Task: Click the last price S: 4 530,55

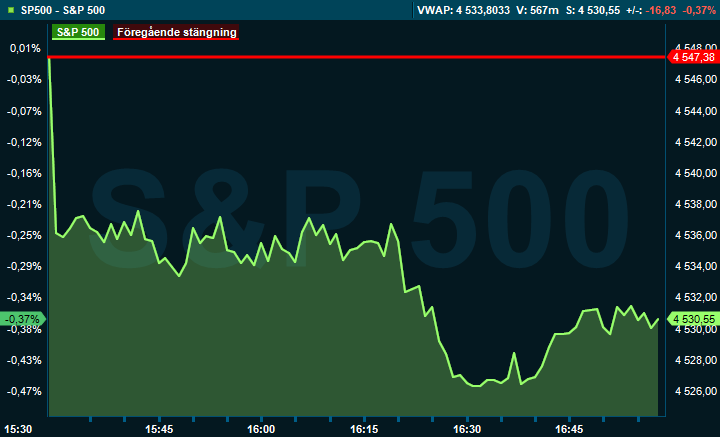Action: 593,10
